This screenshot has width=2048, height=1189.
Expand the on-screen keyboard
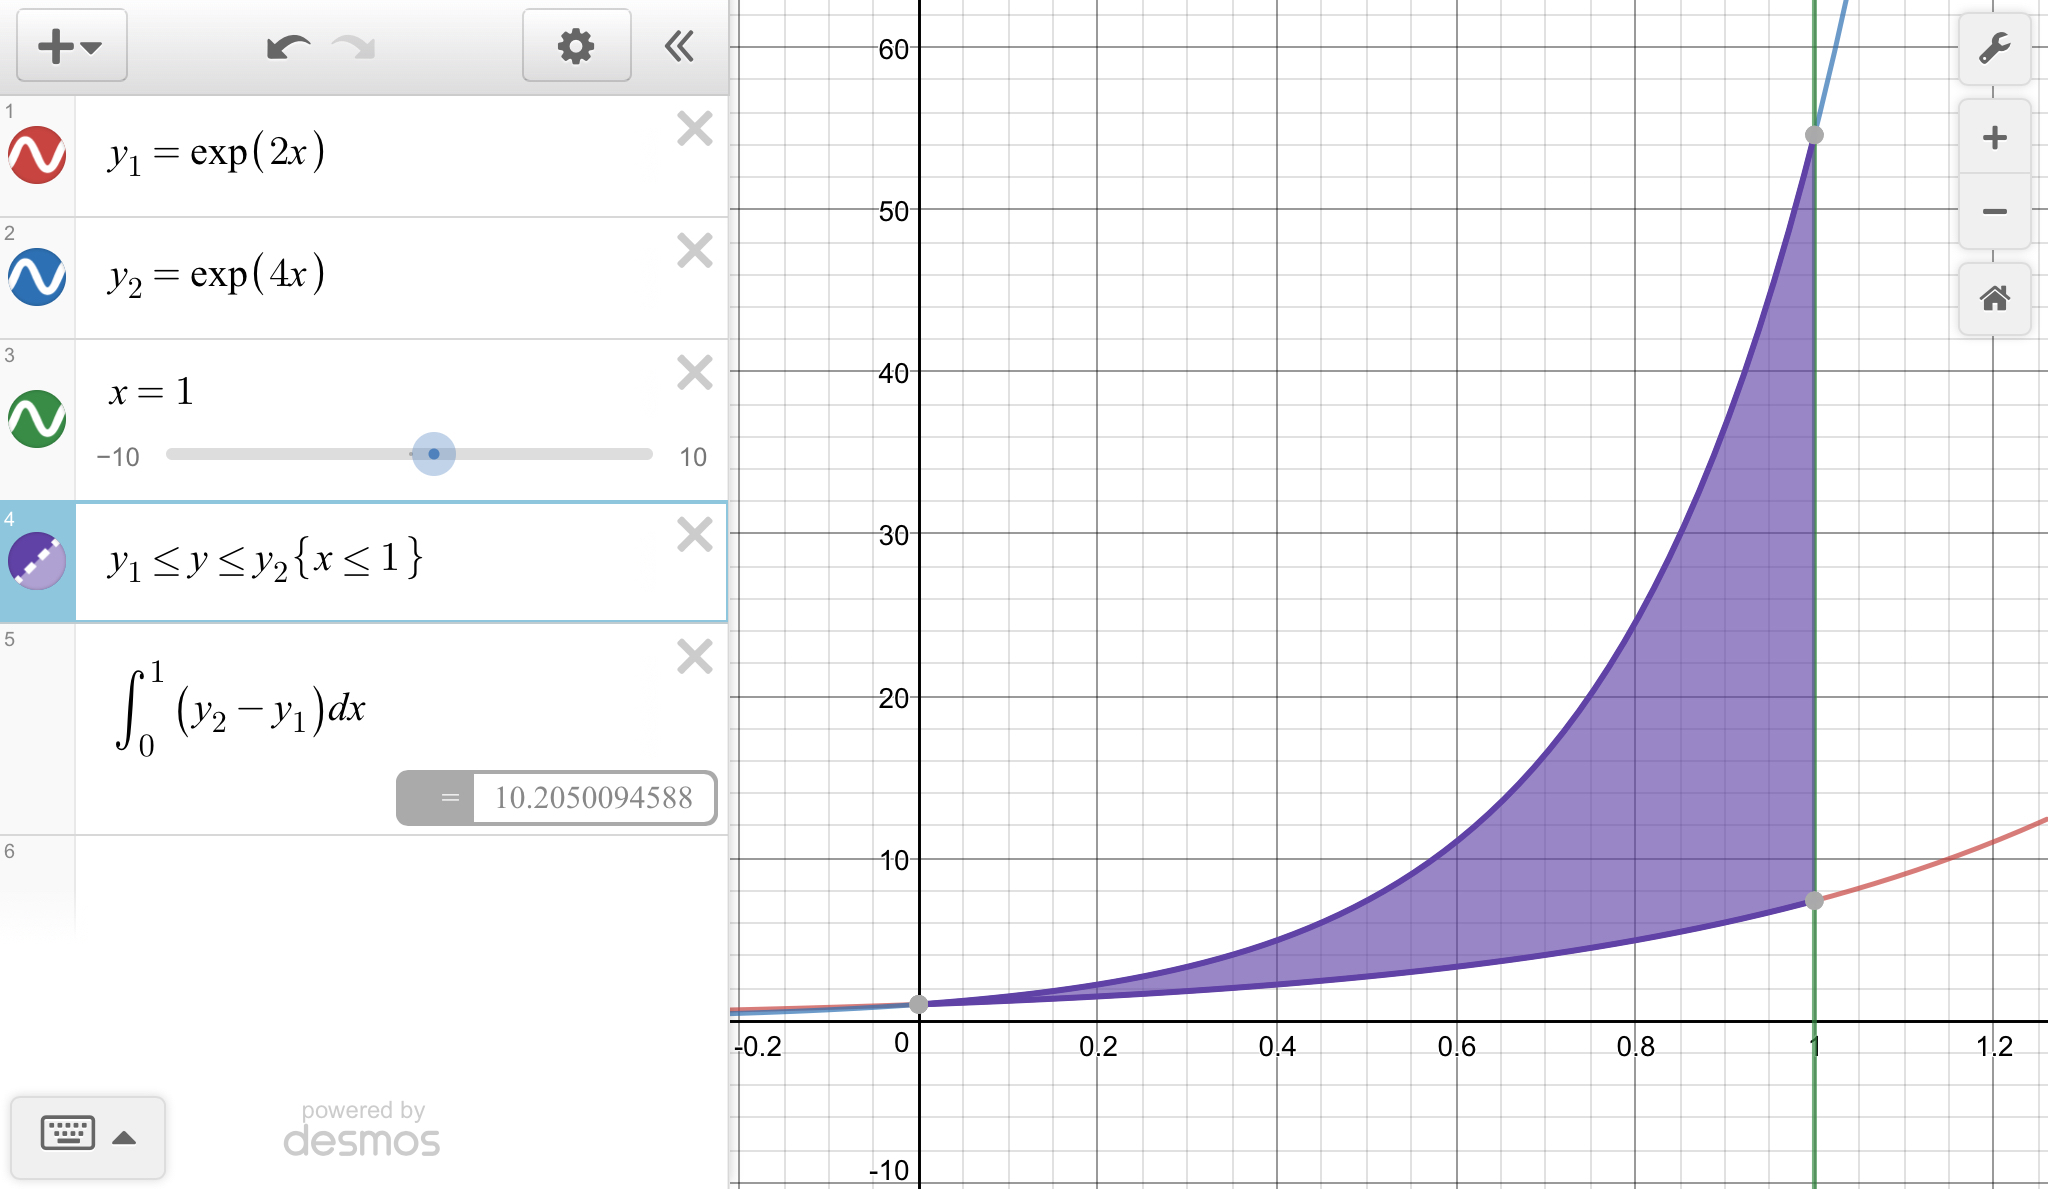tap(88, 1136)
